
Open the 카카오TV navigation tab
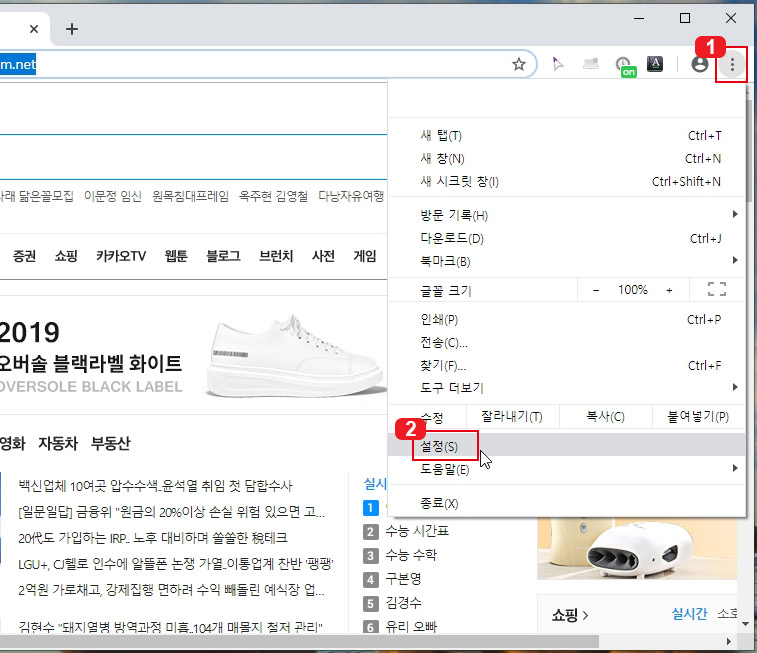point(121,256)
